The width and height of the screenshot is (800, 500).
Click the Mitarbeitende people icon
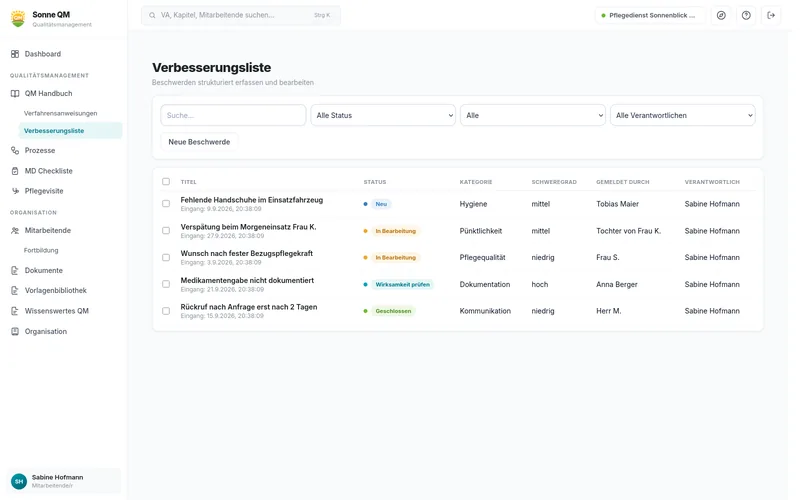pyautogui.click(x=15, y=231)
